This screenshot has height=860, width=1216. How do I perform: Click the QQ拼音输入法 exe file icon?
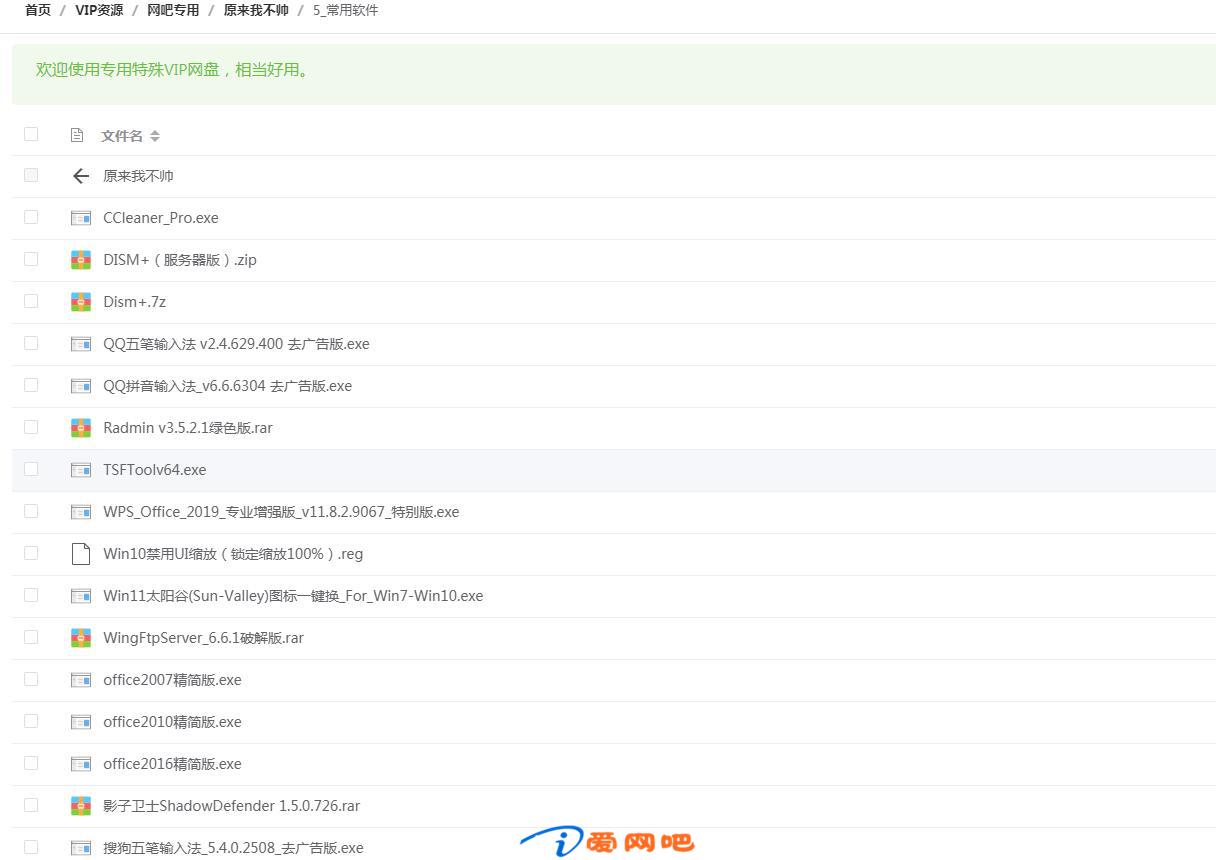[x=81, y=386]
